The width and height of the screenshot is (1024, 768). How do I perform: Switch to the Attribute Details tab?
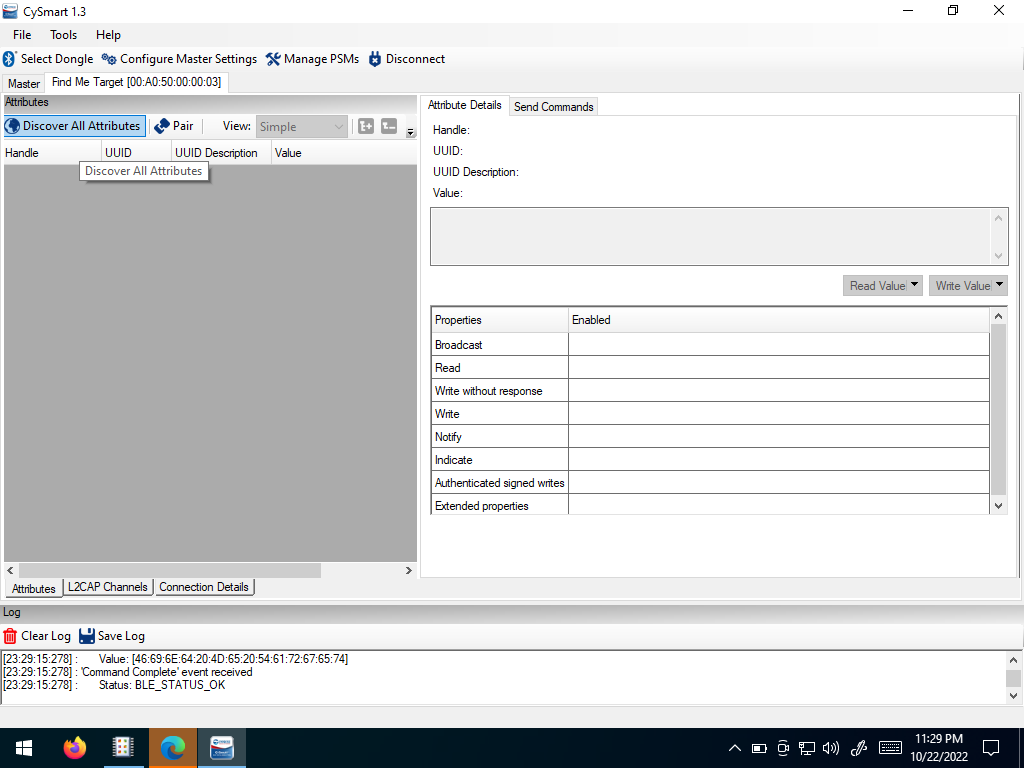click(464, 105)
